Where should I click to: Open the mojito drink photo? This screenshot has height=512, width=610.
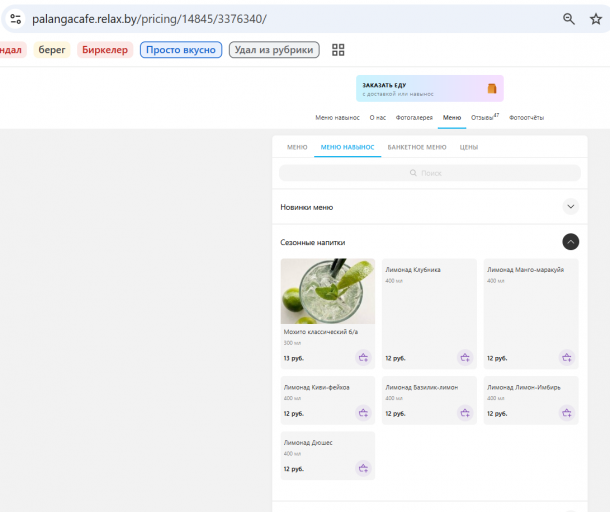328,291
